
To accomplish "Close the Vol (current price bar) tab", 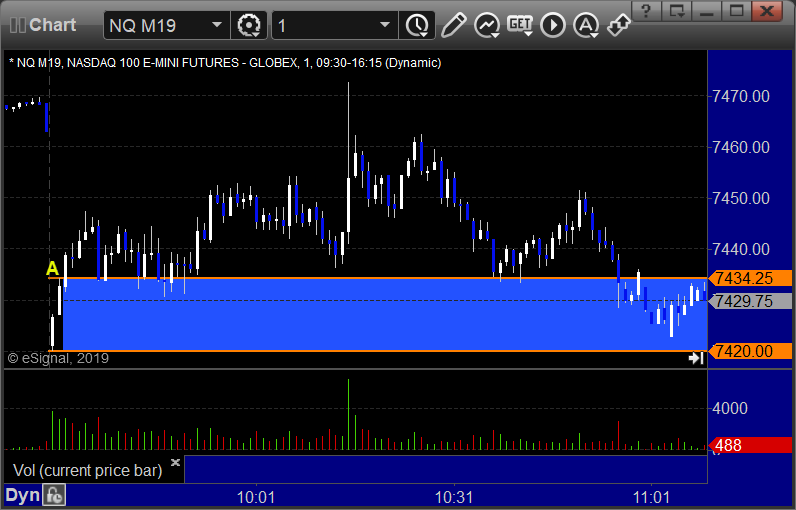I will click(175, 462).
